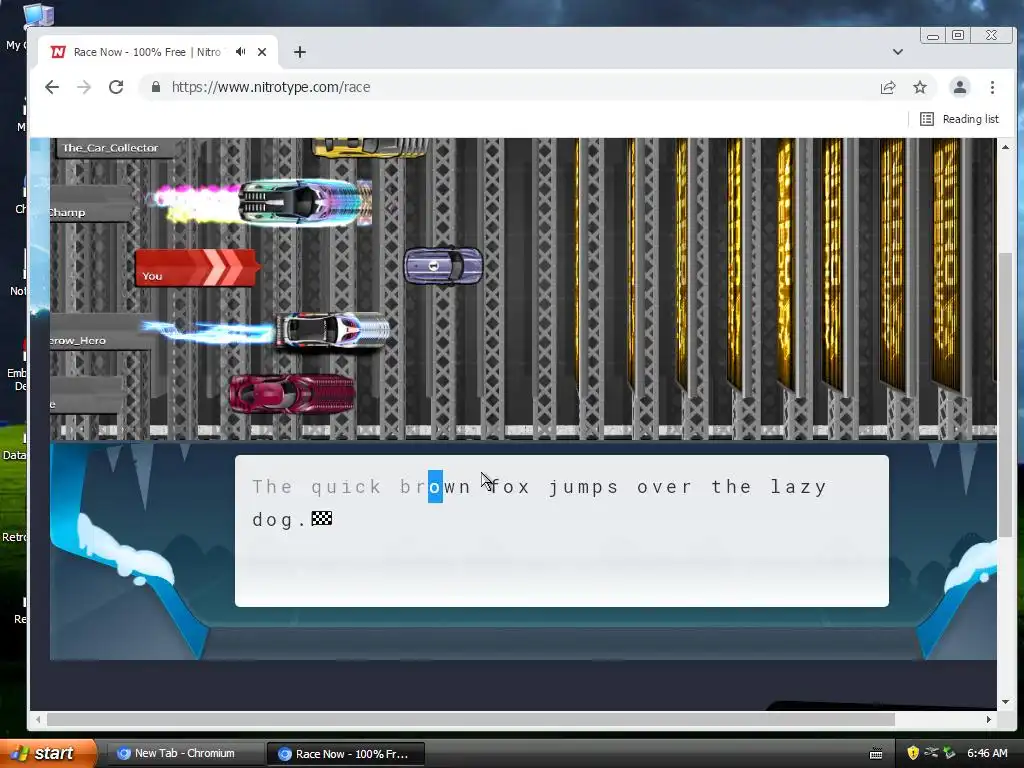
Task: Open the security shield tray icon
Action: (x=913, y=754)
